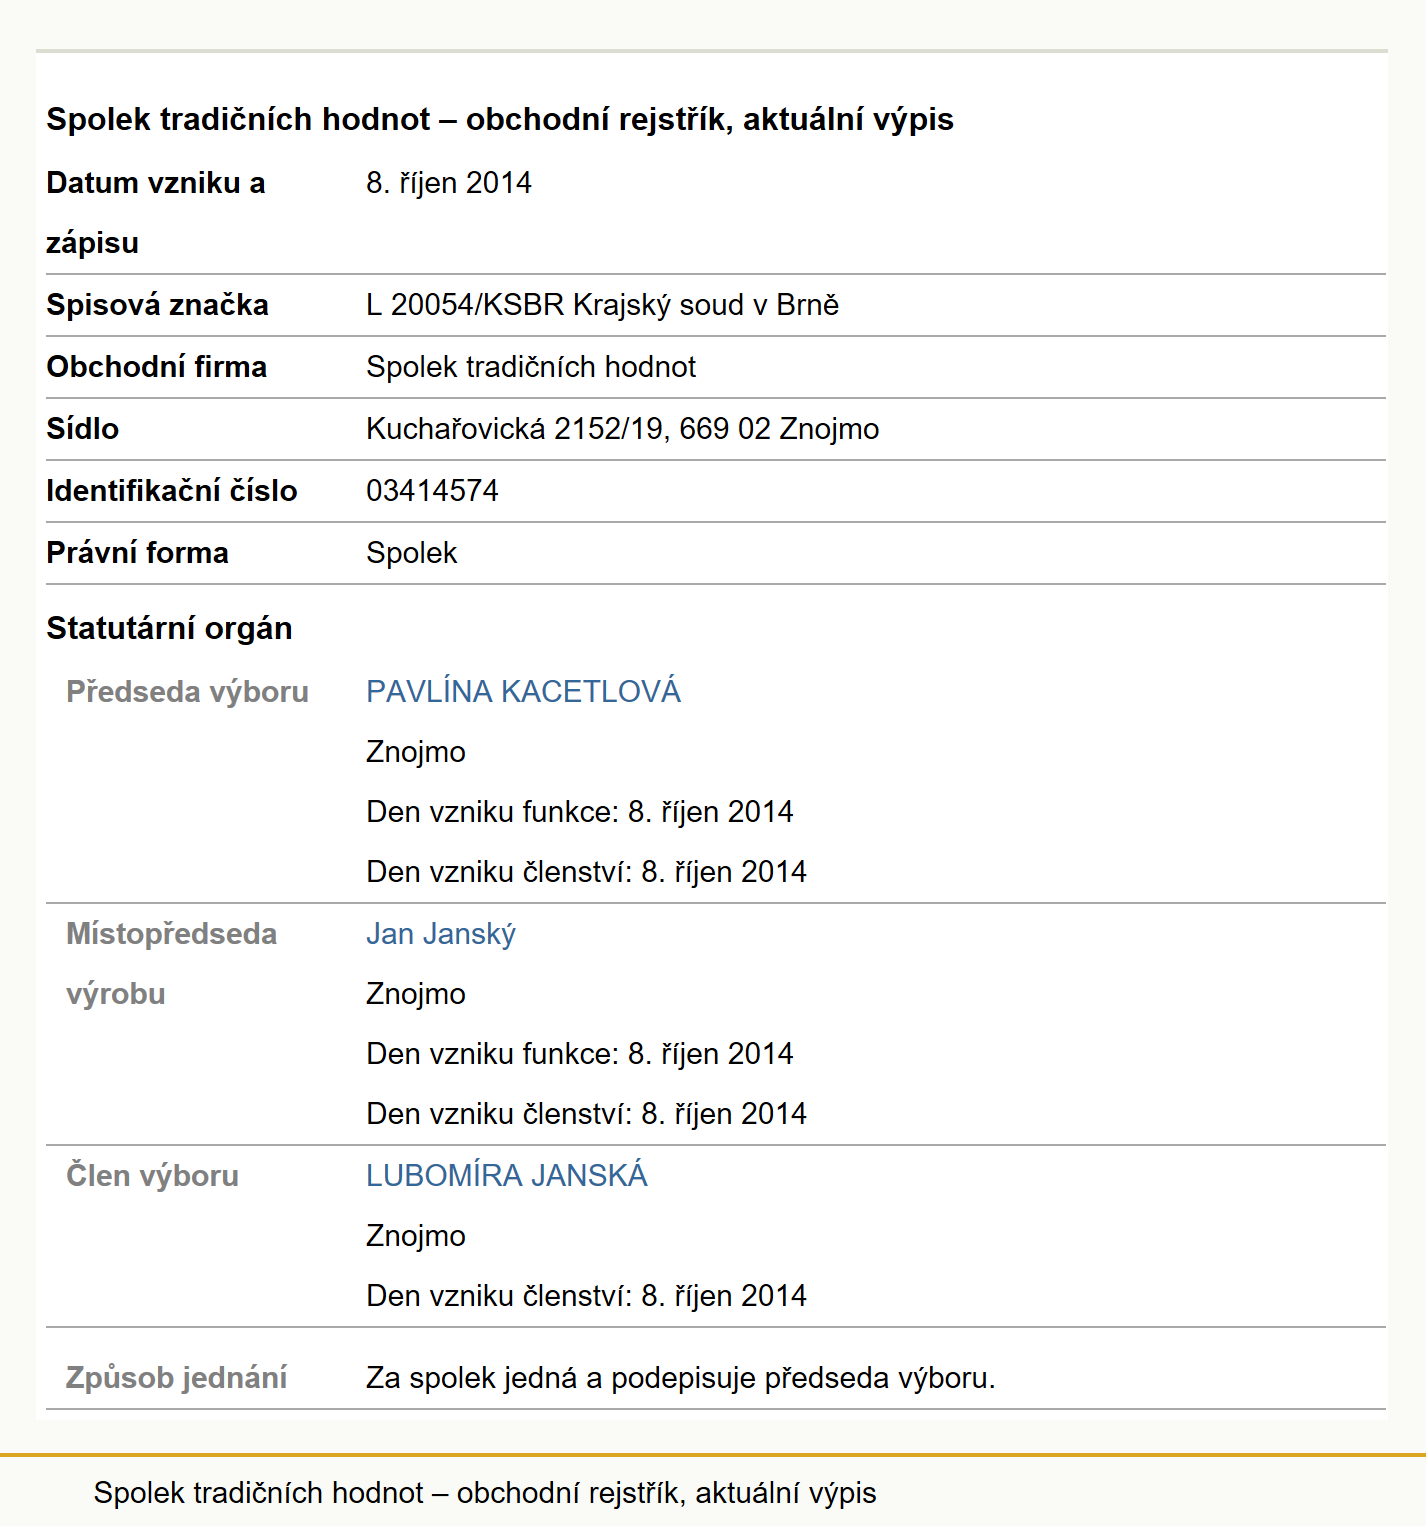Click the sentence about předseda výboru signing
Image resolution: width=1426 pixels, height=1526 pixels.
pos(681,1378)
